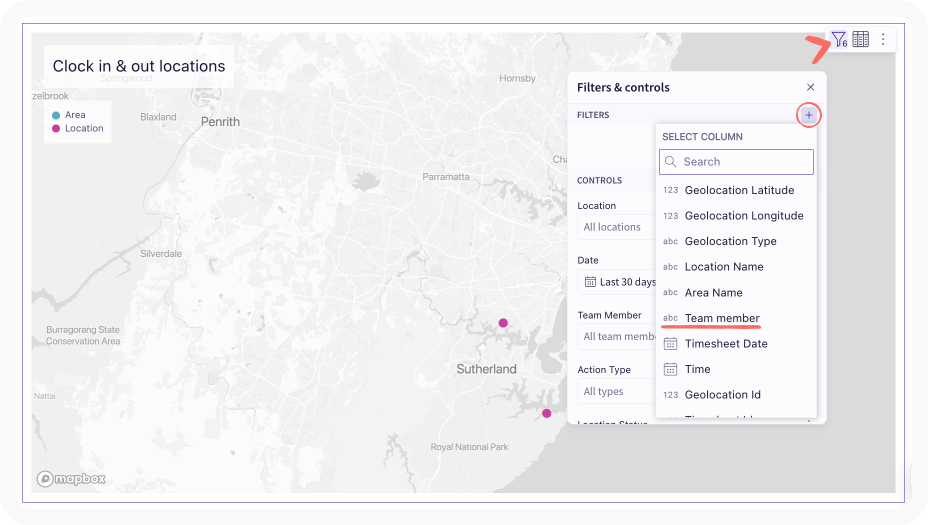Click the Clock in & out locations title

click(139, 66)
